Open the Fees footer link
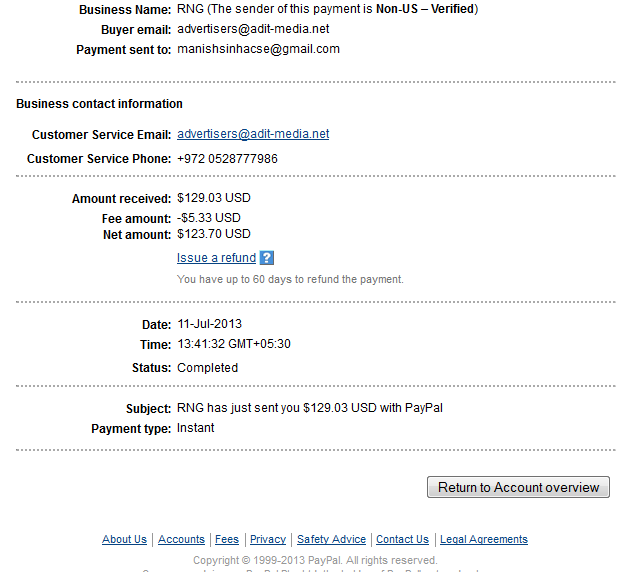The height and width of the screenshot is (572, 631). click(x=227, y=539)
